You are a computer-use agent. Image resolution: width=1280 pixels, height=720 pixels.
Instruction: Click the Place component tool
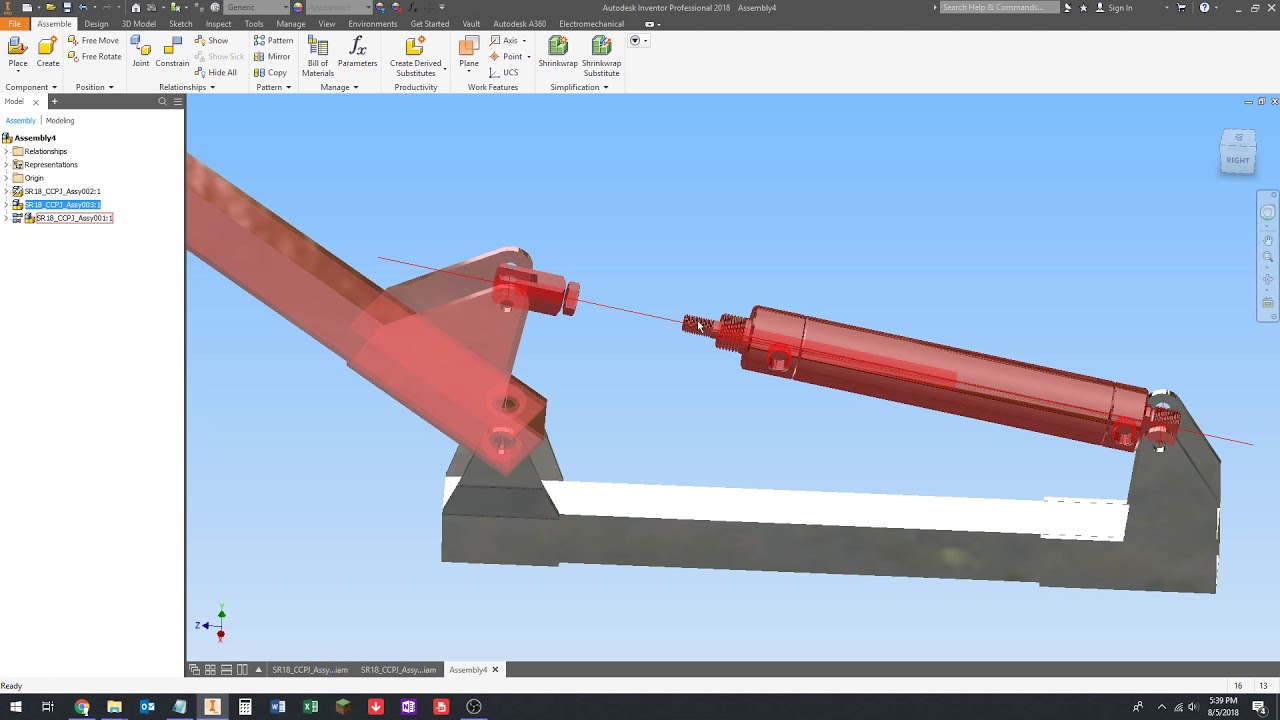[x=18, y=52]
